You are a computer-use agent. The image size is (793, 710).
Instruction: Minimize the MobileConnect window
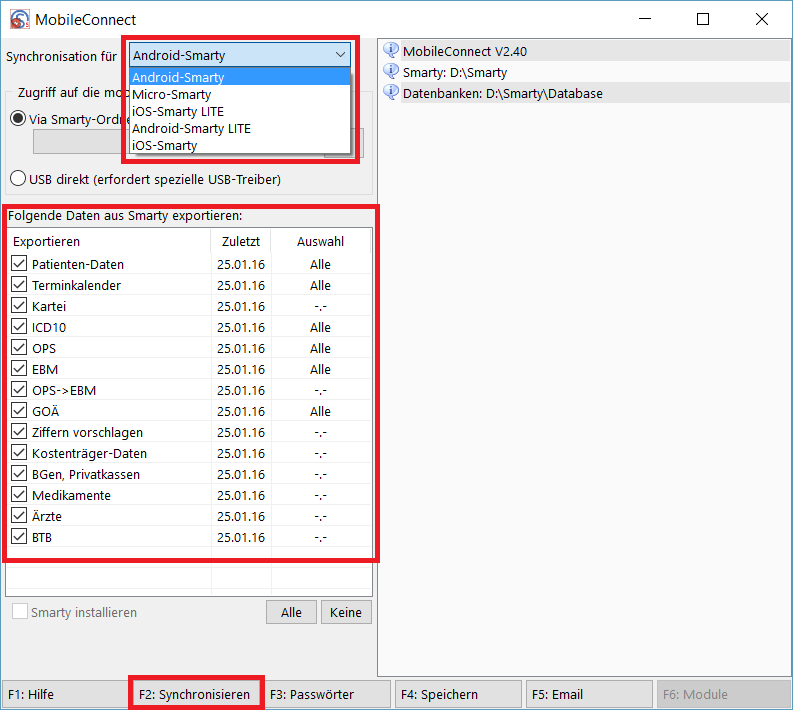pos(645,19)
